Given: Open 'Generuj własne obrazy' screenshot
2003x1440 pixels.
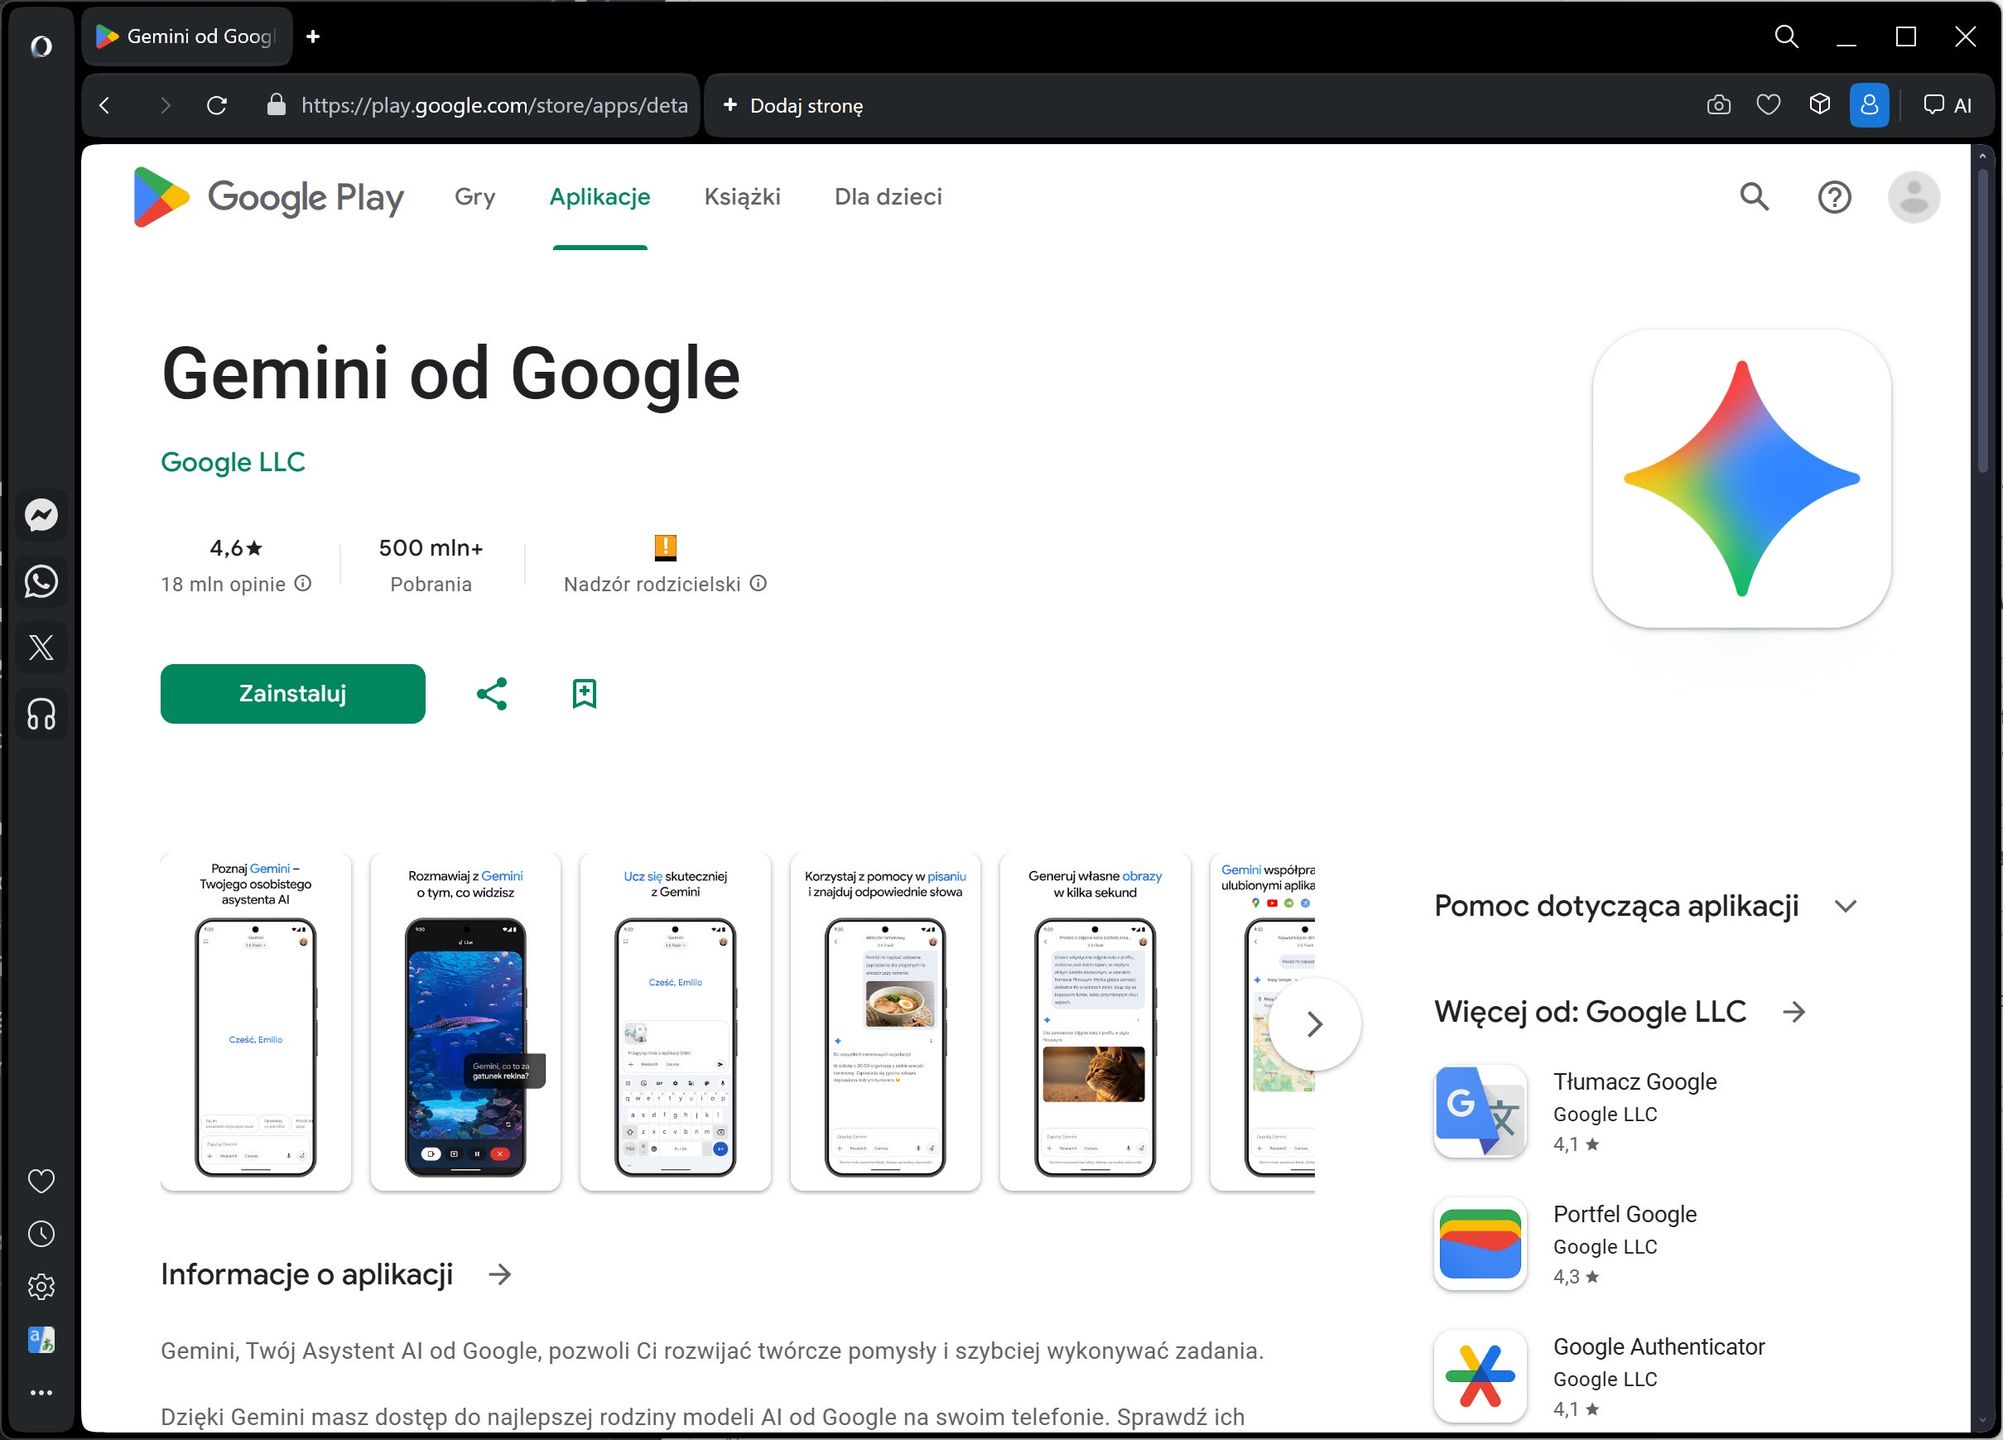Looking at the screenshot, I should tap(1096, 1022).
